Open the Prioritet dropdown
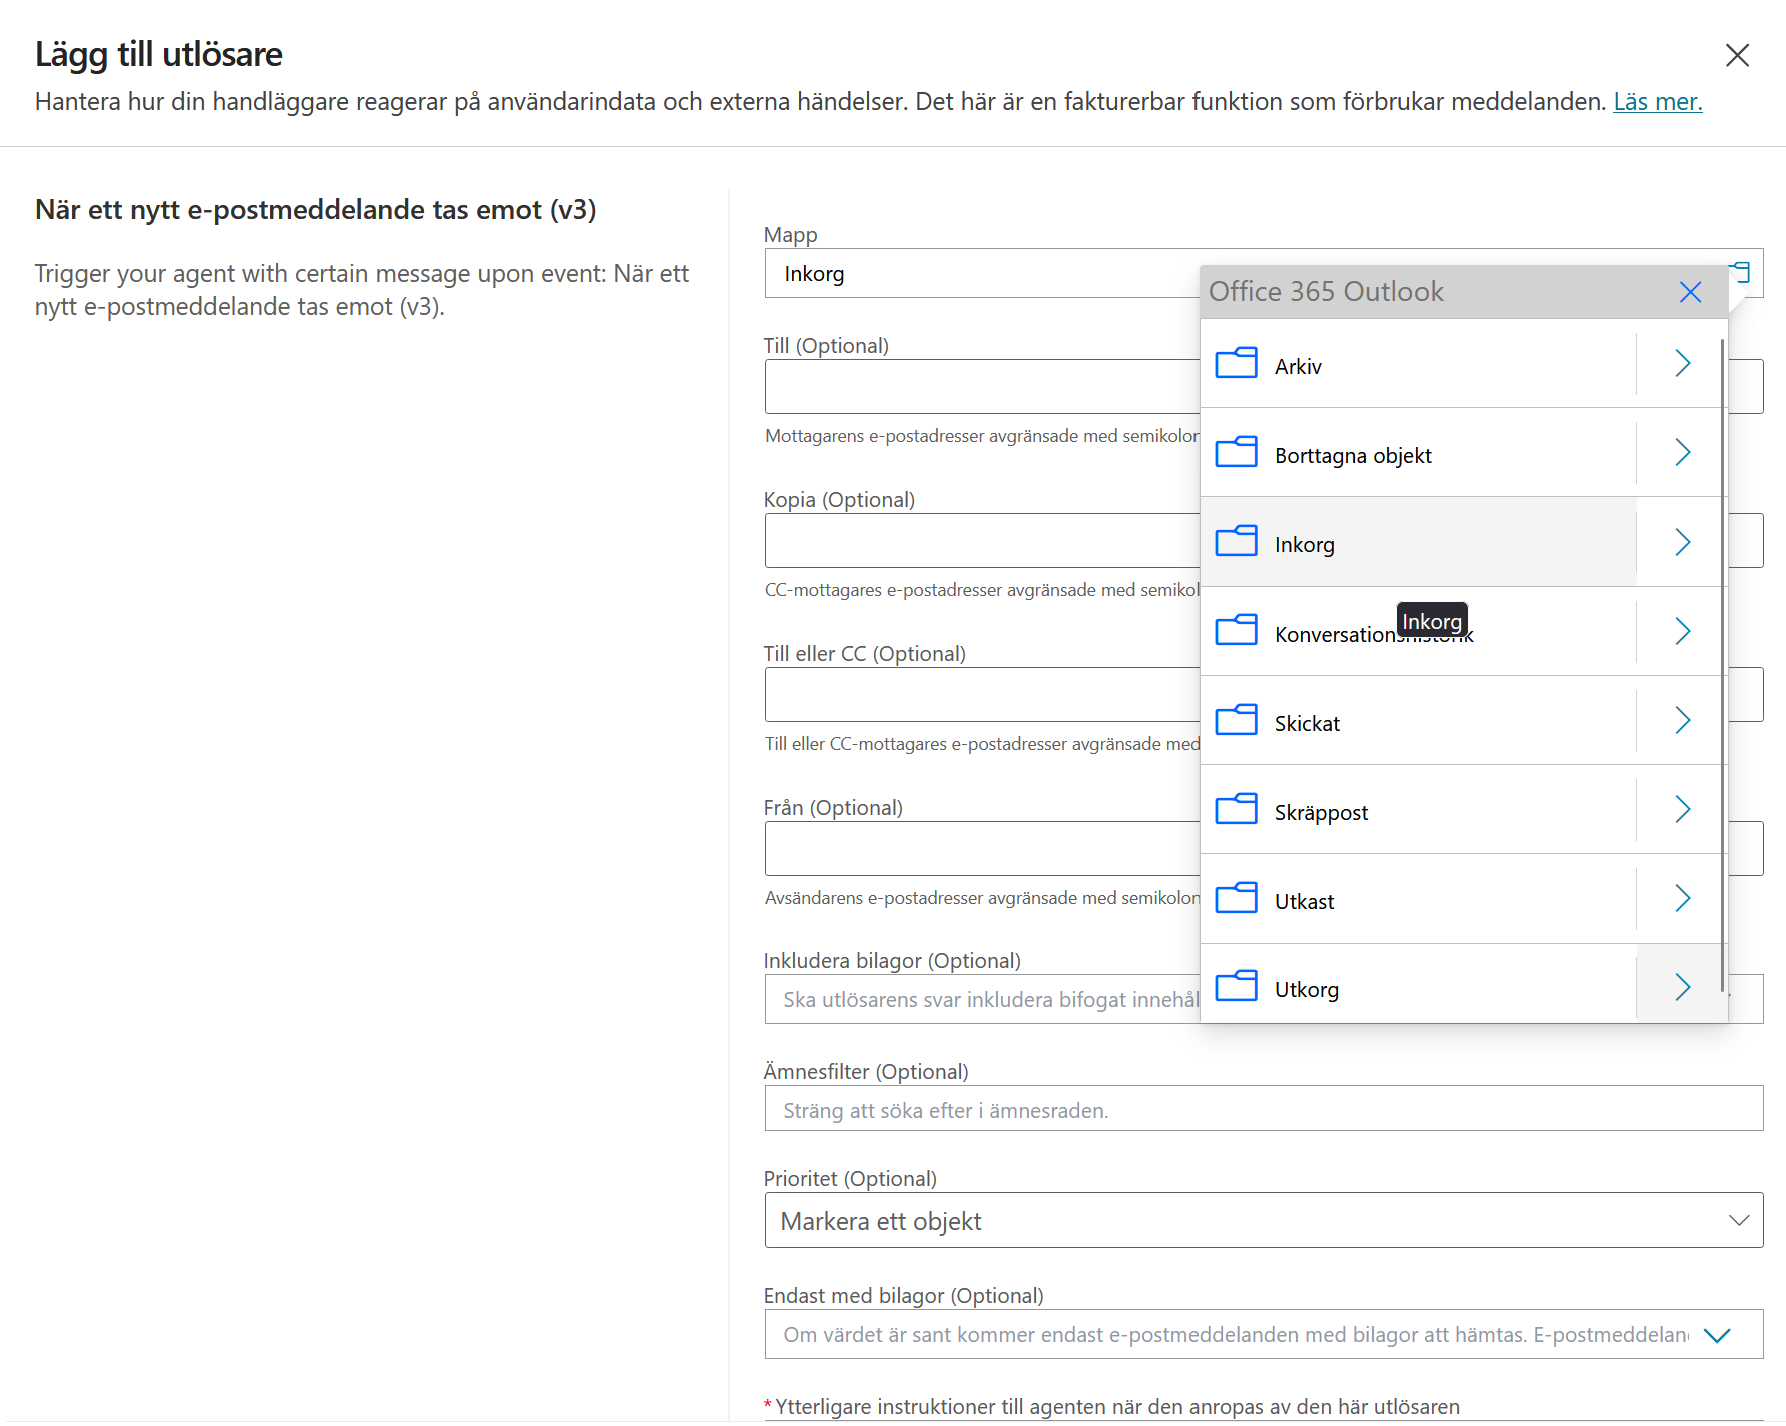 pyautogui.click(x=1263, y=1220)
